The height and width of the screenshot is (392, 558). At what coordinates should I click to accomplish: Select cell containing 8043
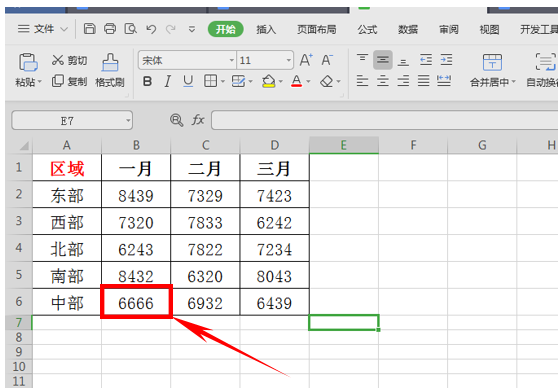pos(274,275)
